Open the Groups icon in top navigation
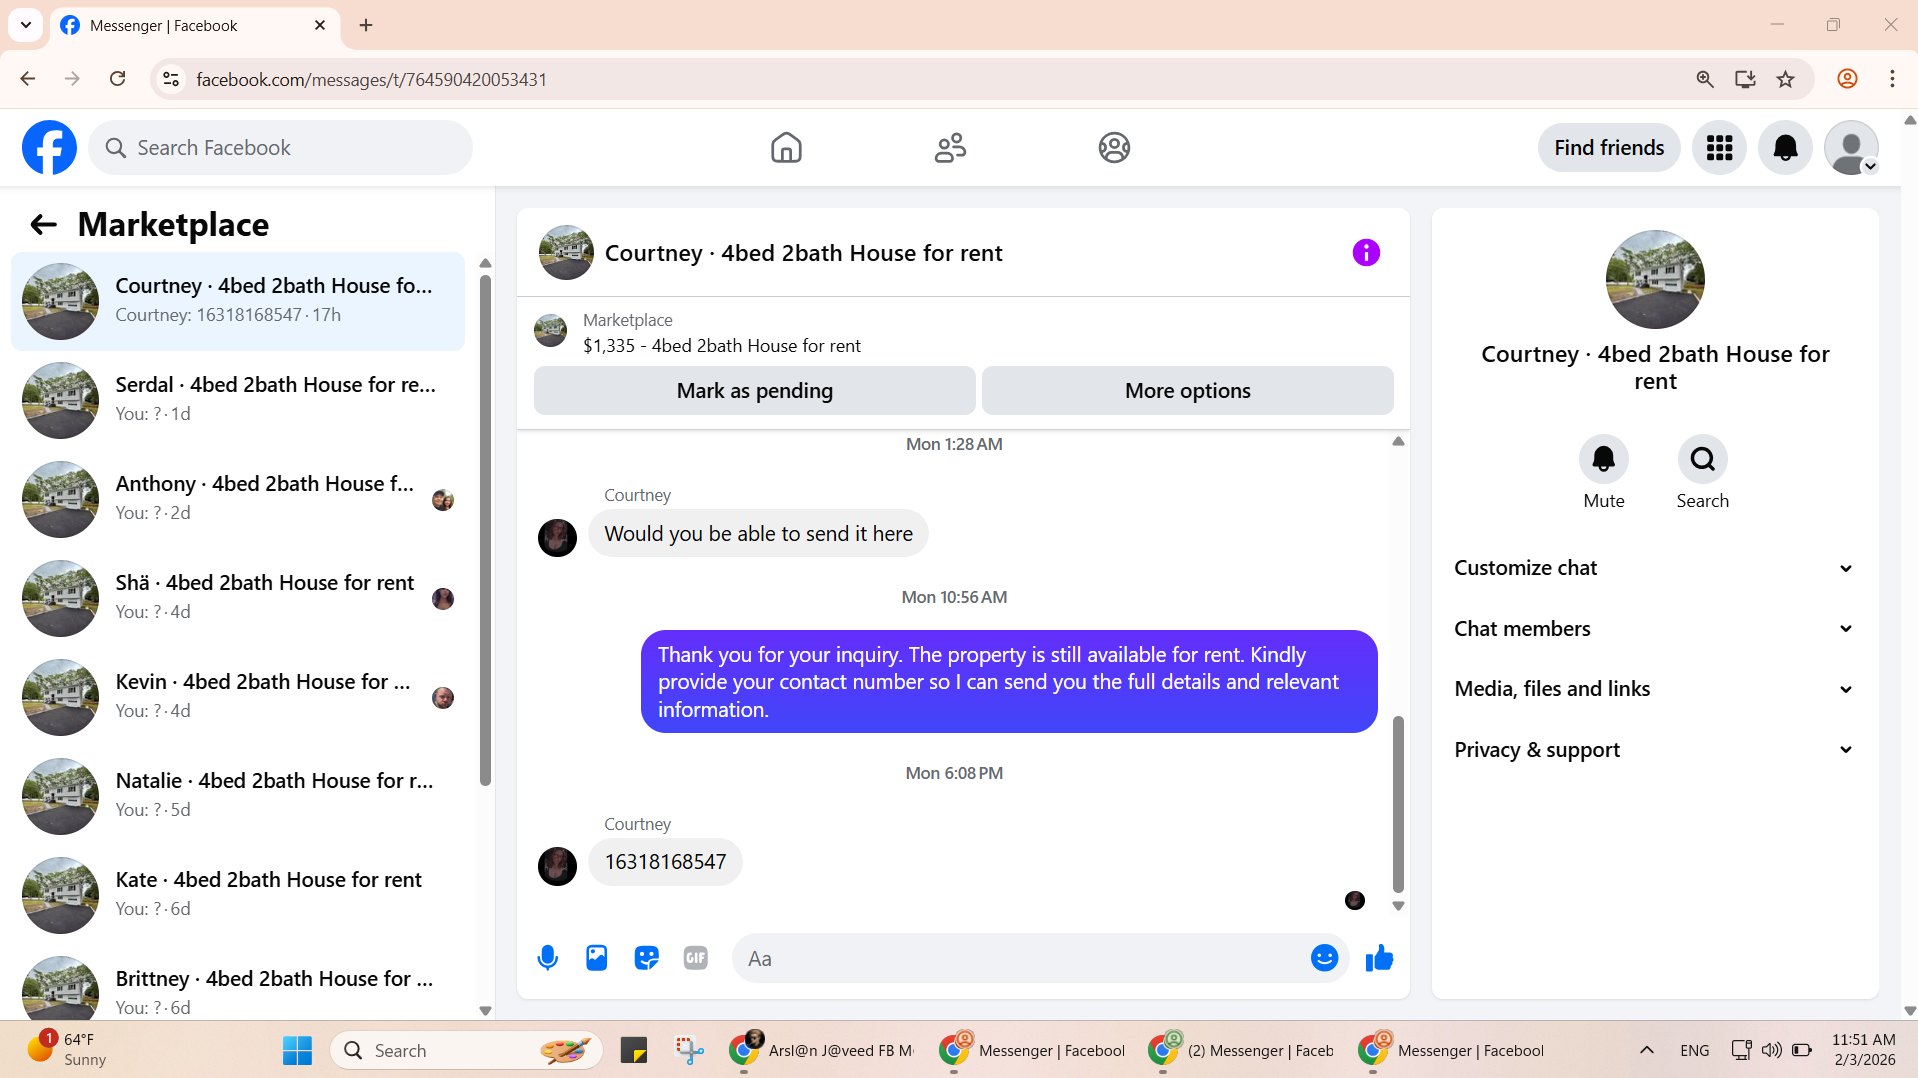1918x1078 pixels. [x=1114, y=148]
